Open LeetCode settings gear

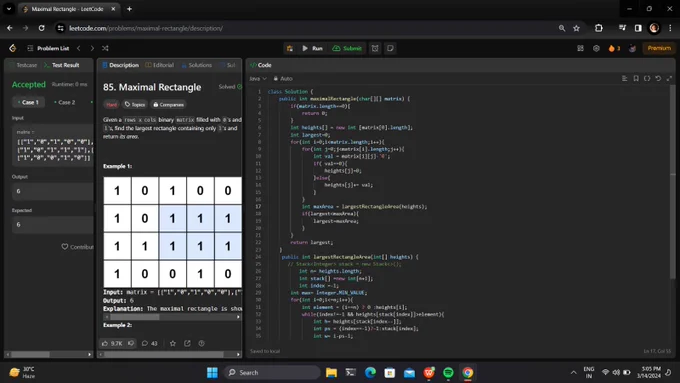596,48
